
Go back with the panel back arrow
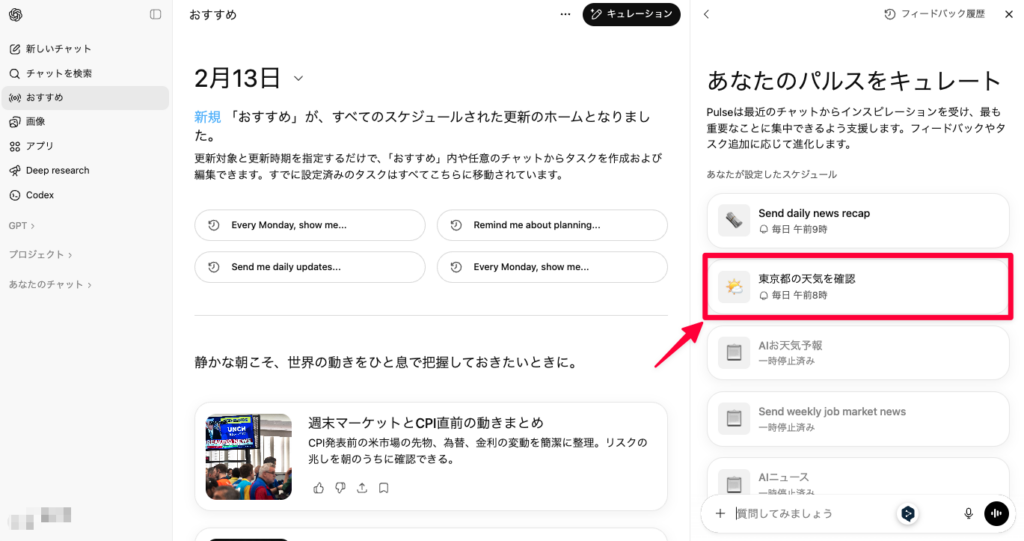[x=707, y=14]
